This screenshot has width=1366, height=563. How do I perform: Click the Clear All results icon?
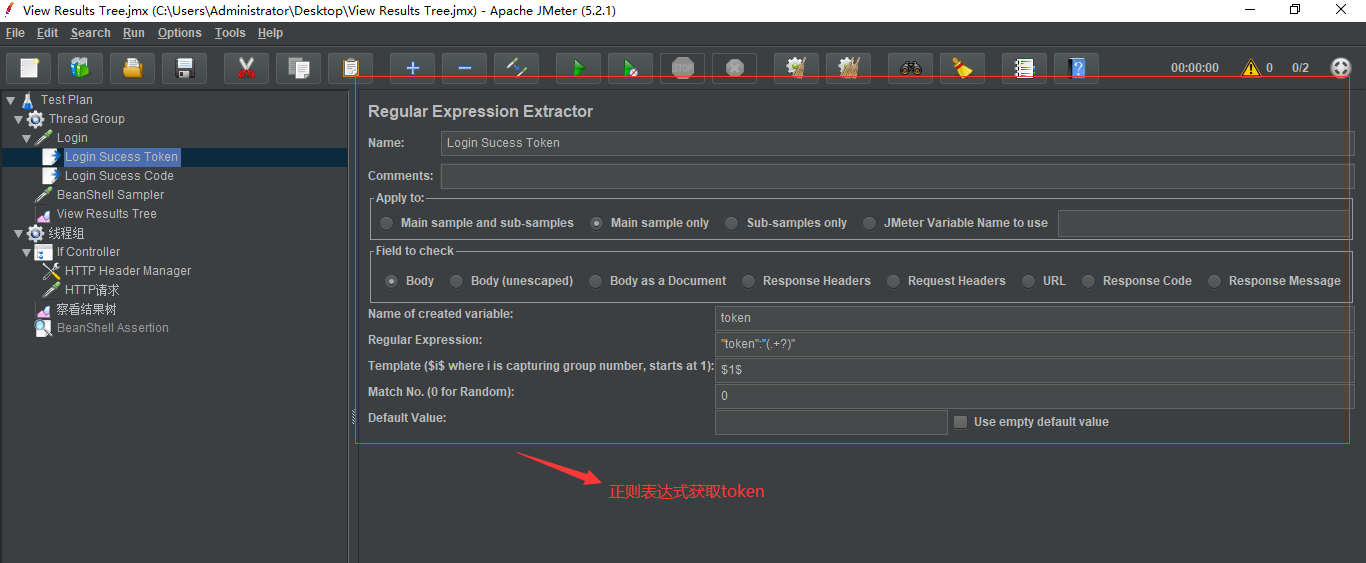point(848,68)
